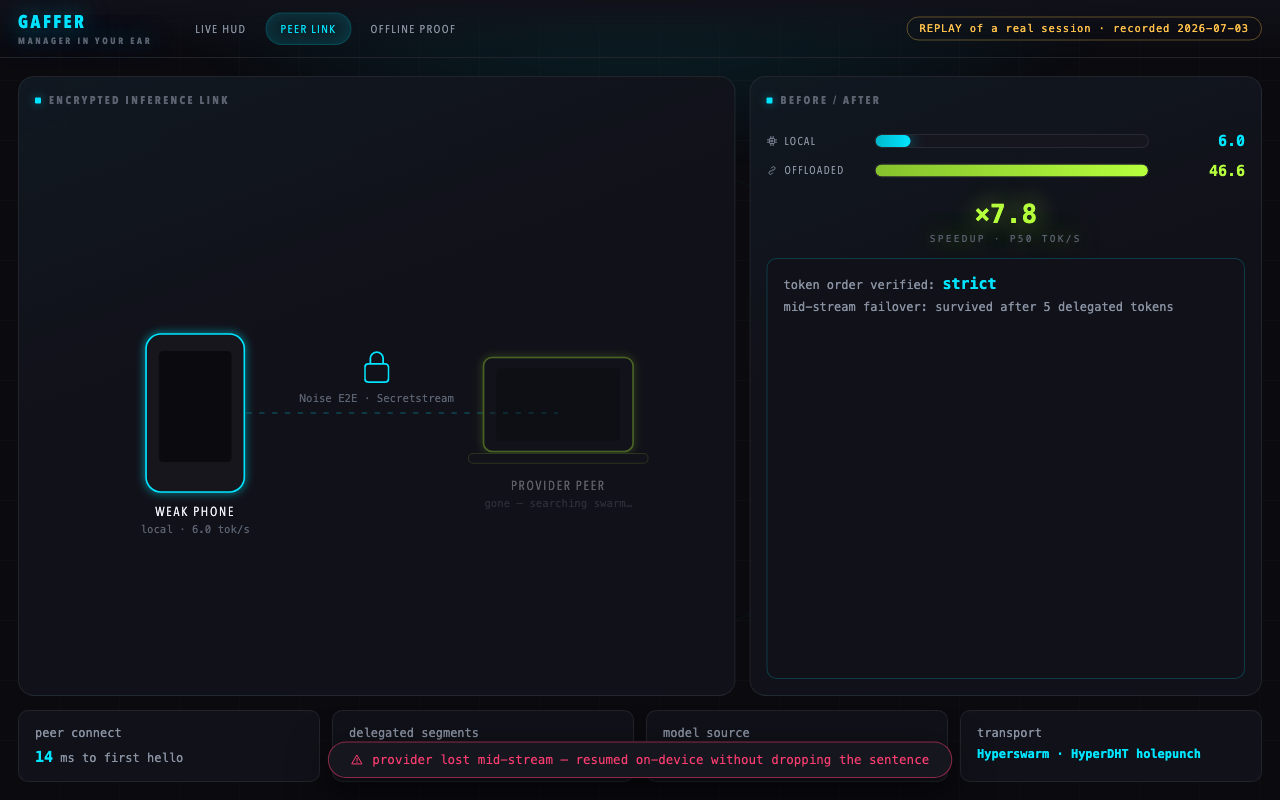Click the offloaded 46.6 value
1280x800 pixels.
(x=1227, y=171)
